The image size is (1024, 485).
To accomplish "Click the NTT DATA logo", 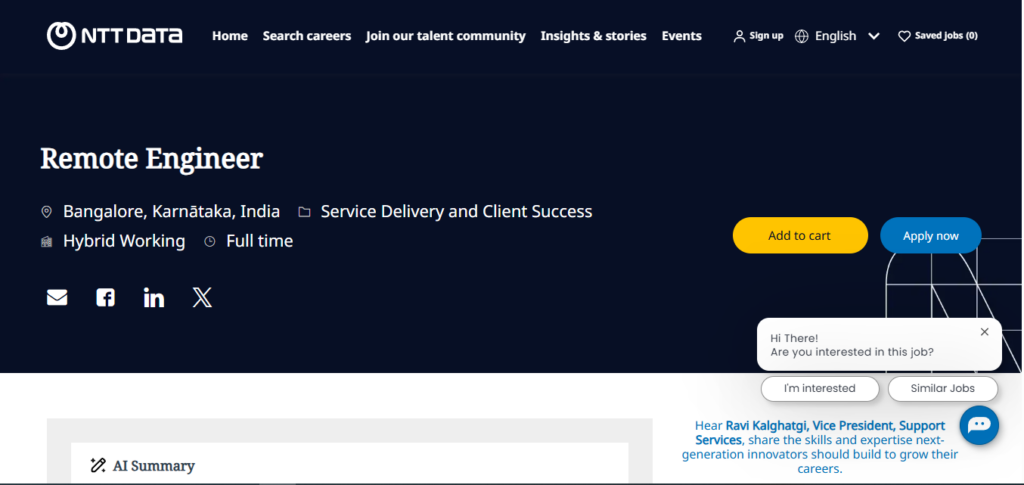I will 114,35.
